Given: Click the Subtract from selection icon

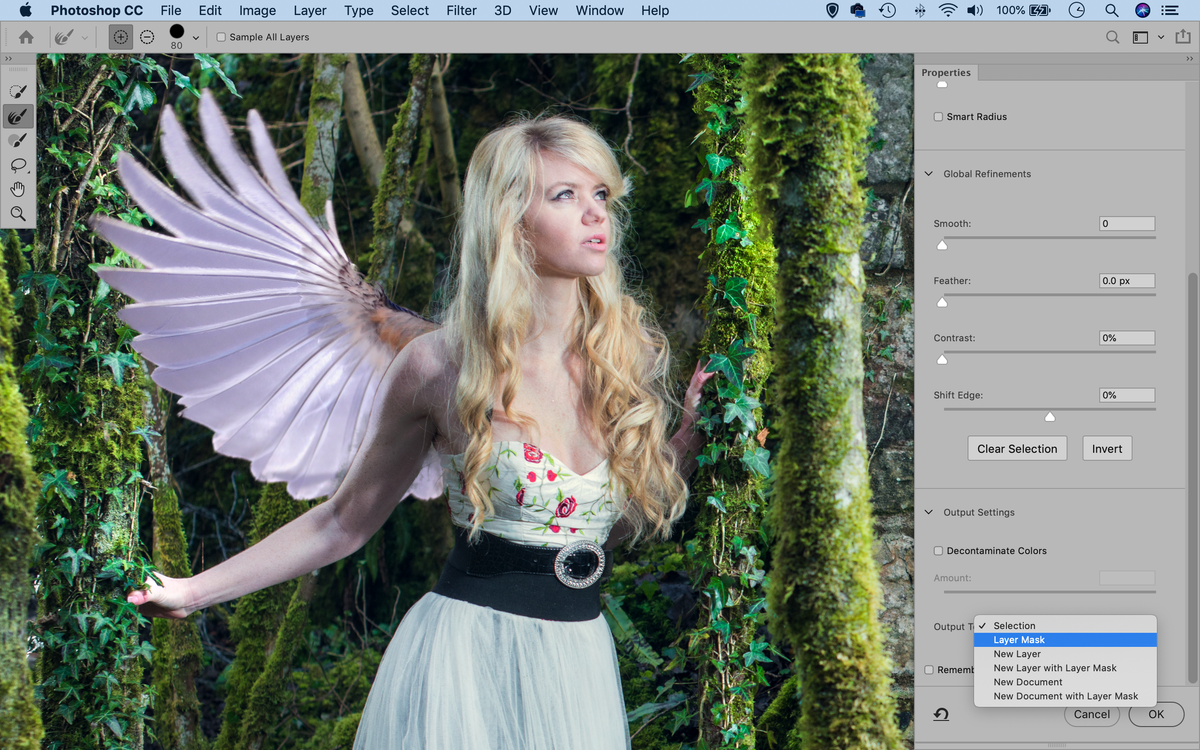Looking at the screenshot, I should point(146,36).
